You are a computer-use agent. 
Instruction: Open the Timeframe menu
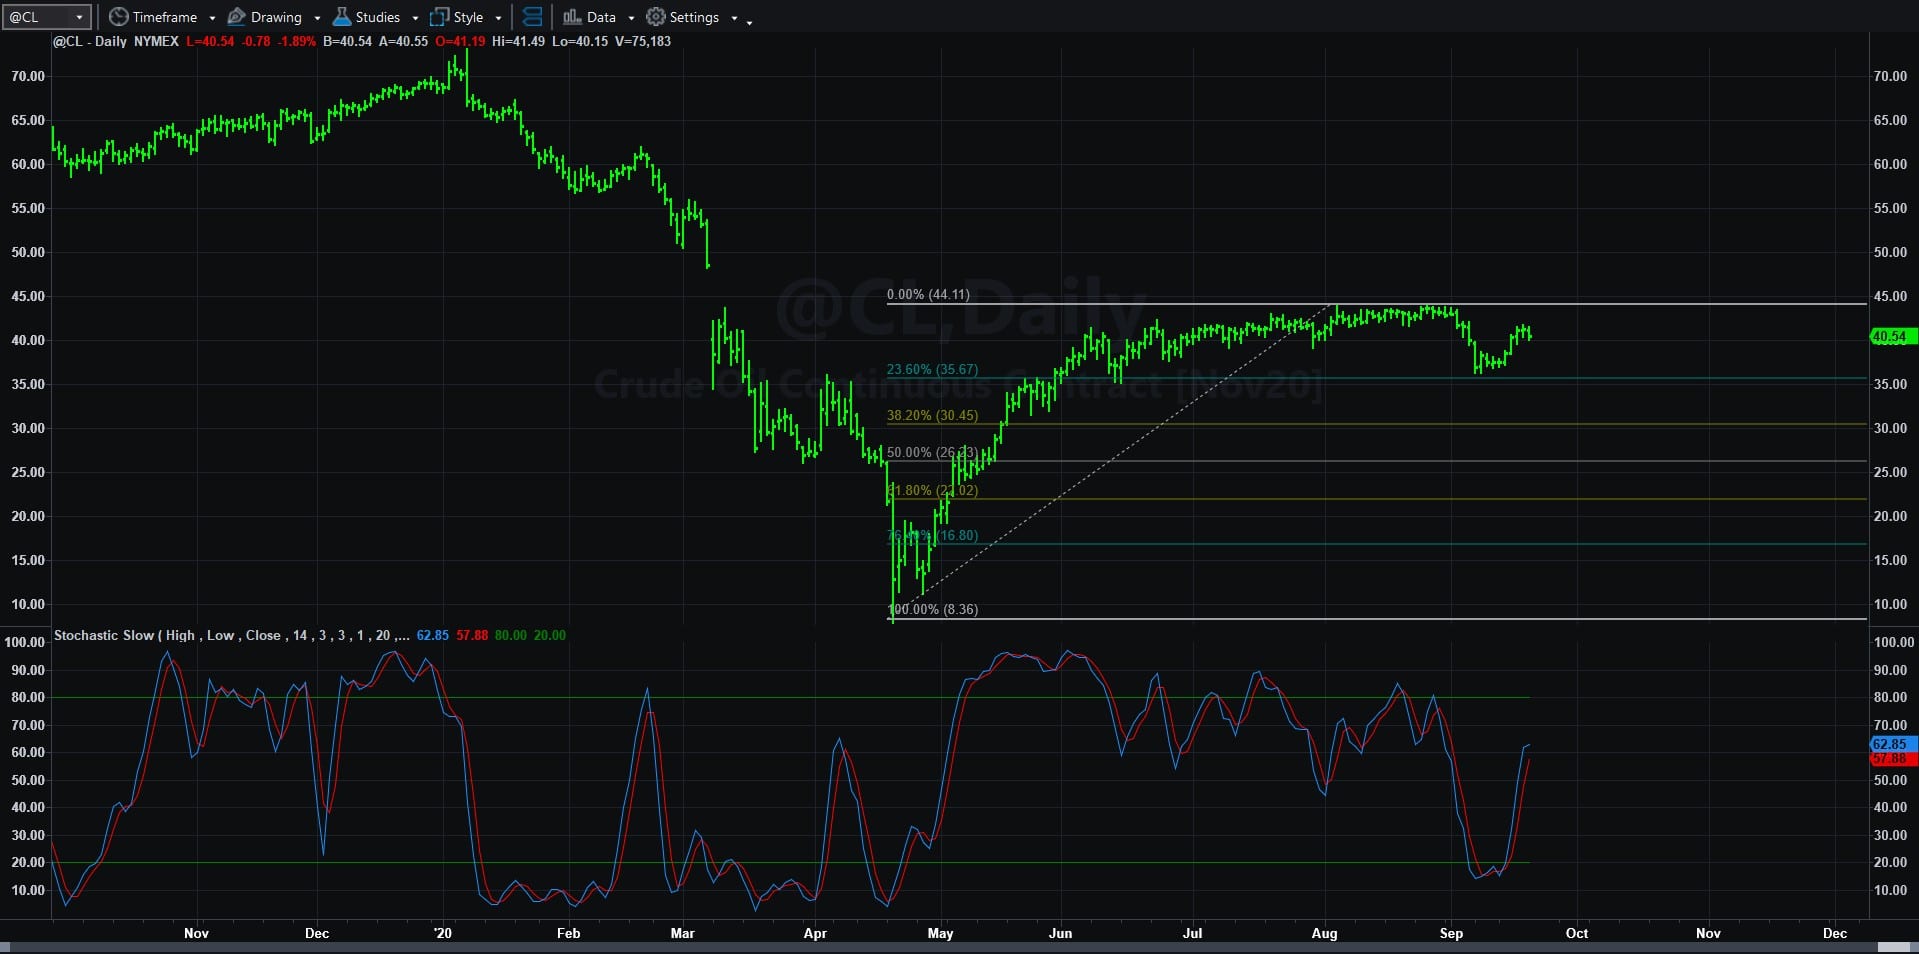[162, 17]
